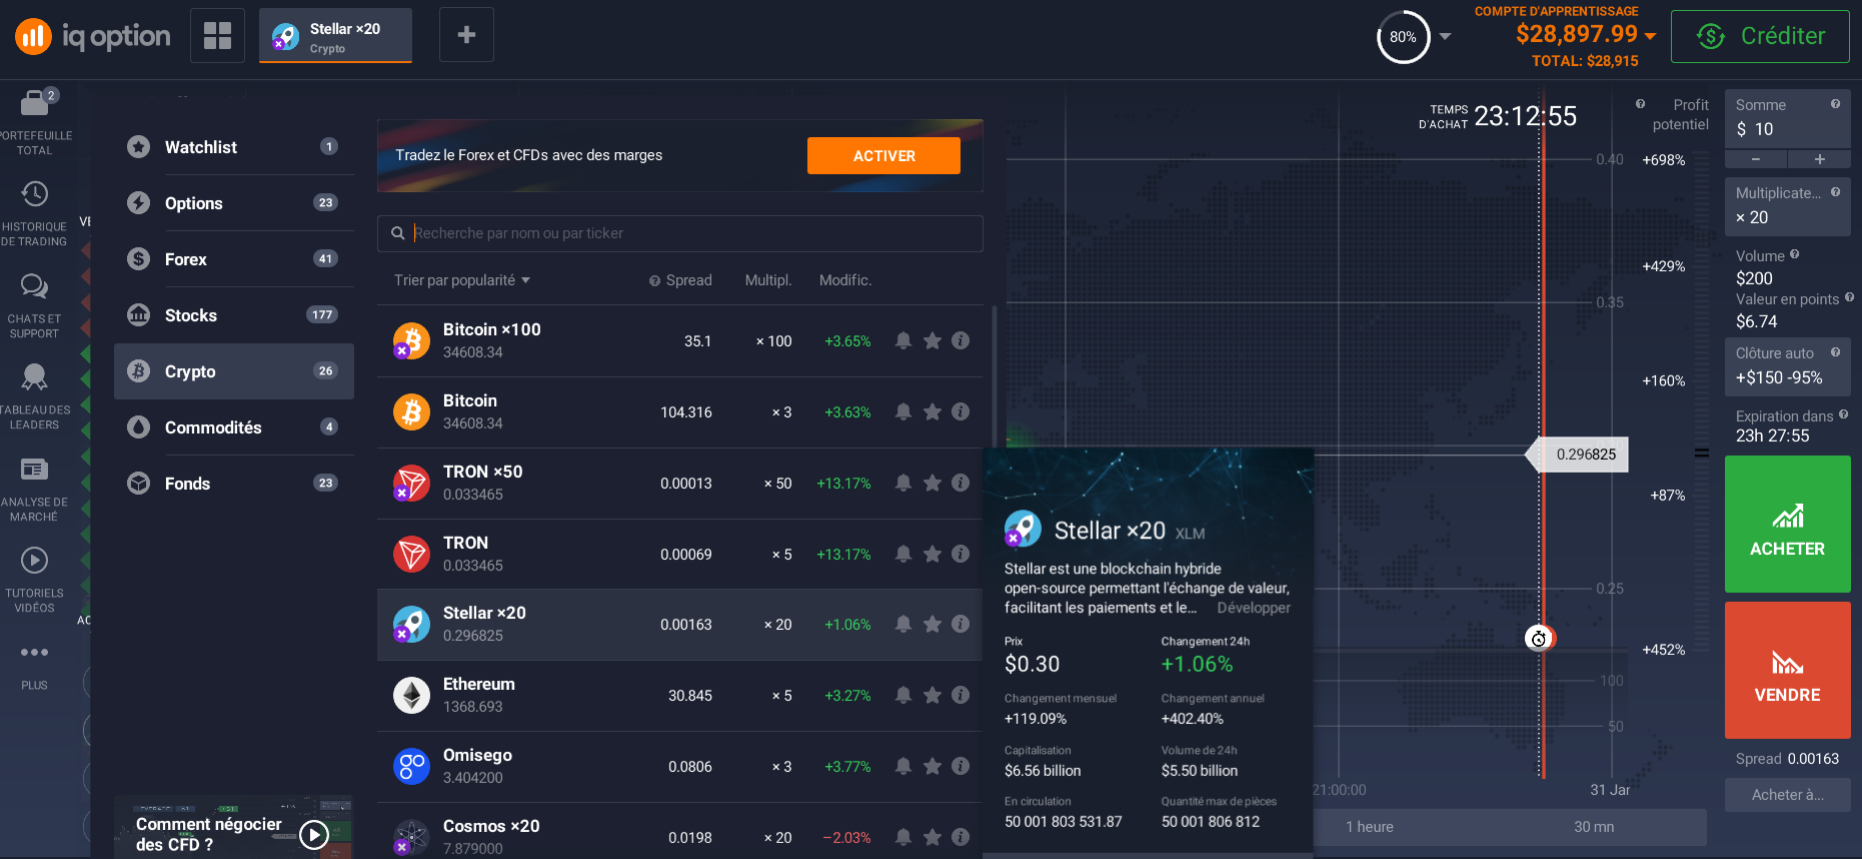Select the Ethereum asset row
This screenshot has height=859, width=1862.
[680, 695]
